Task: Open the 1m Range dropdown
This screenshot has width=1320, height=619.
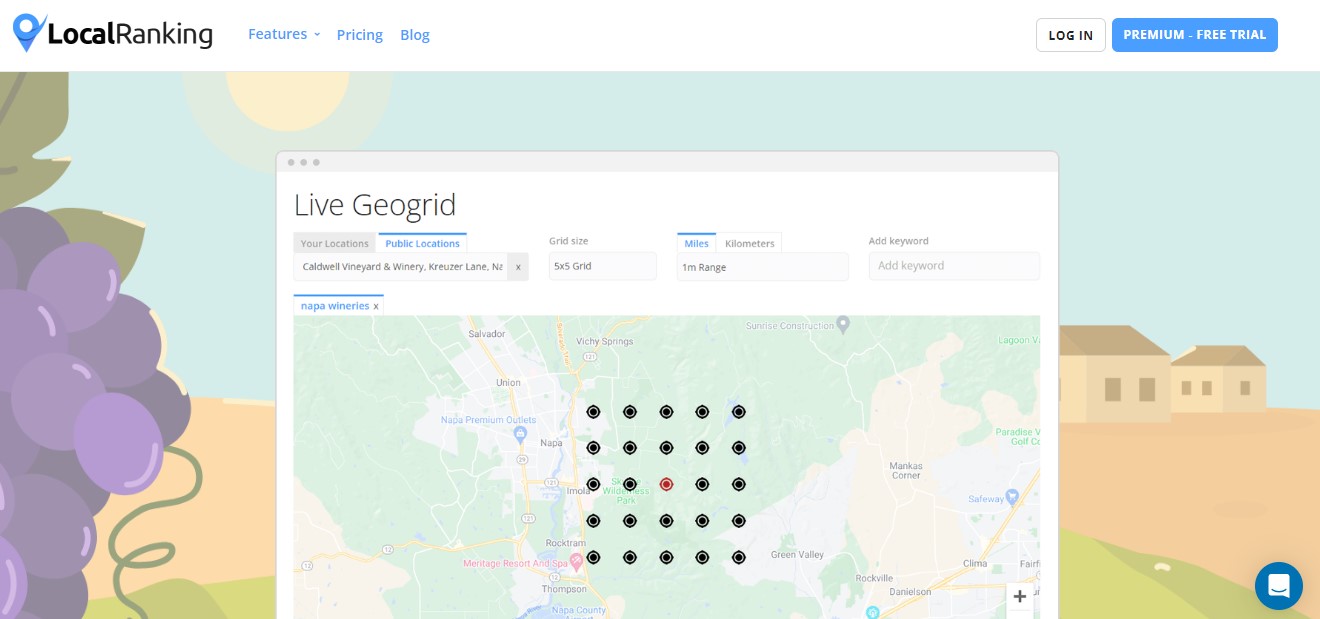Action: click(762, 267)
